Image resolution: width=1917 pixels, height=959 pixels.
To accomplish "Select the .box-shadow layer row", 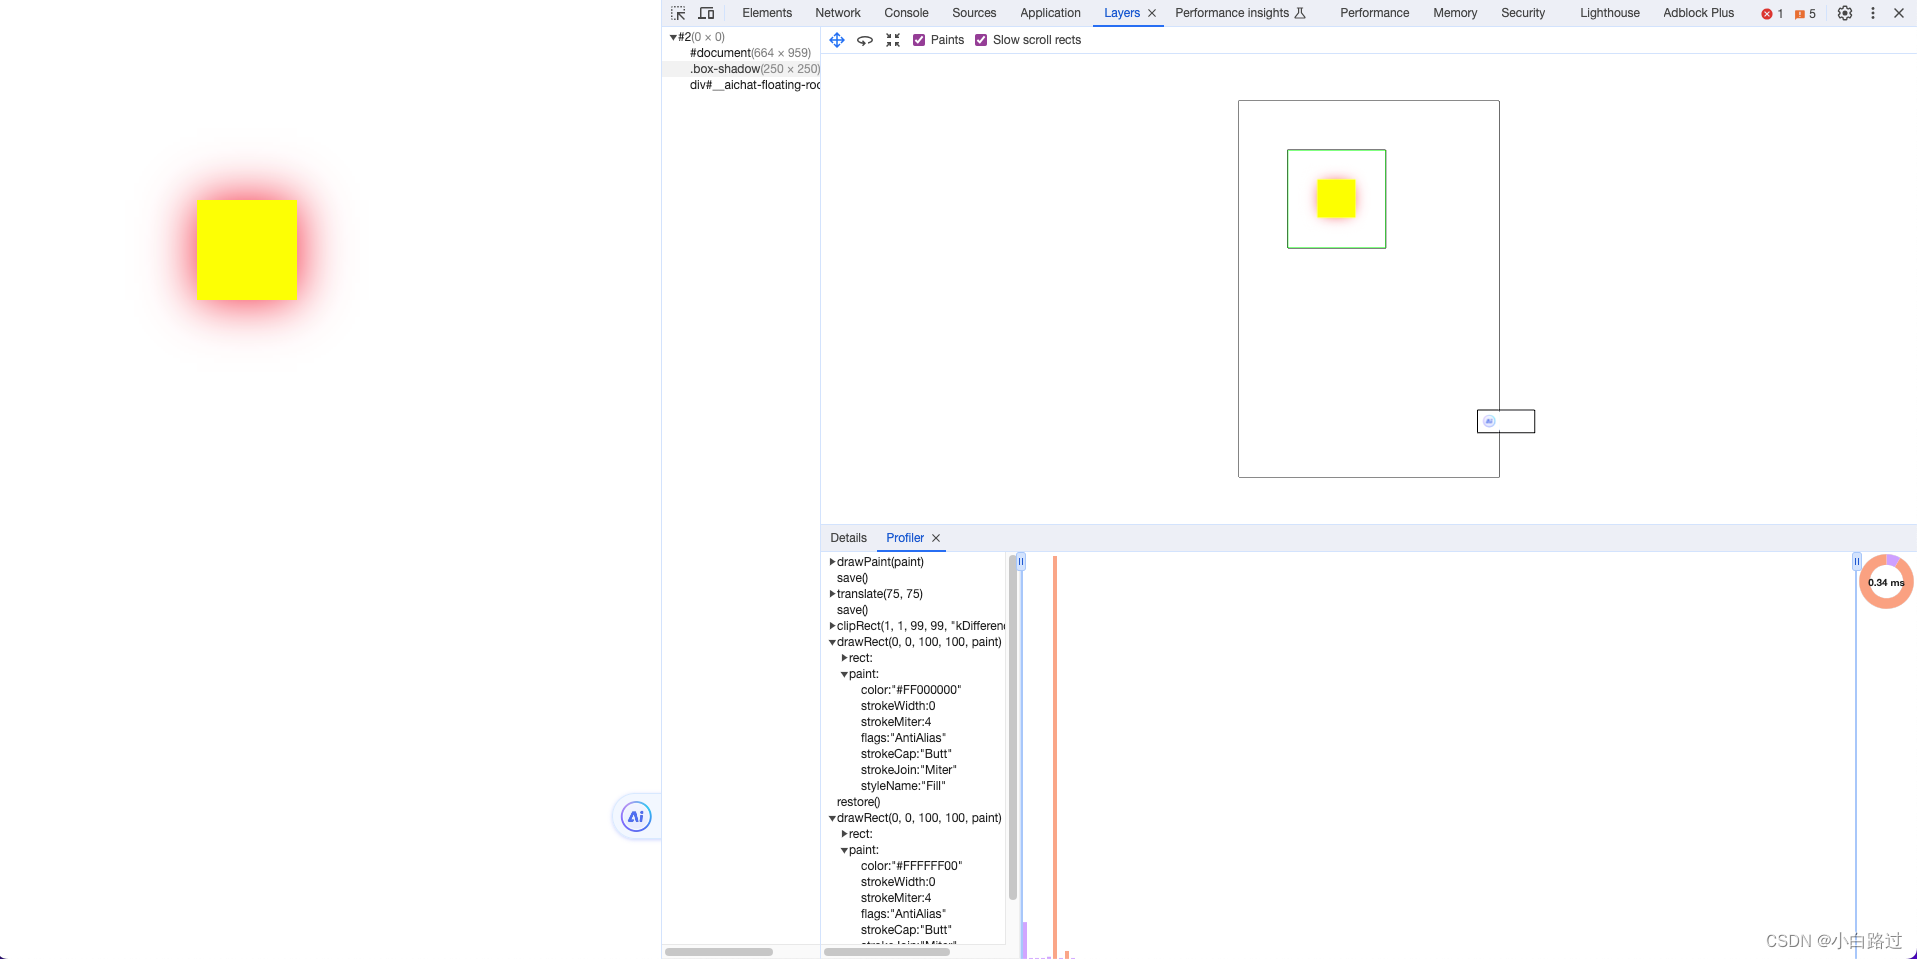I will coord(741,69).
